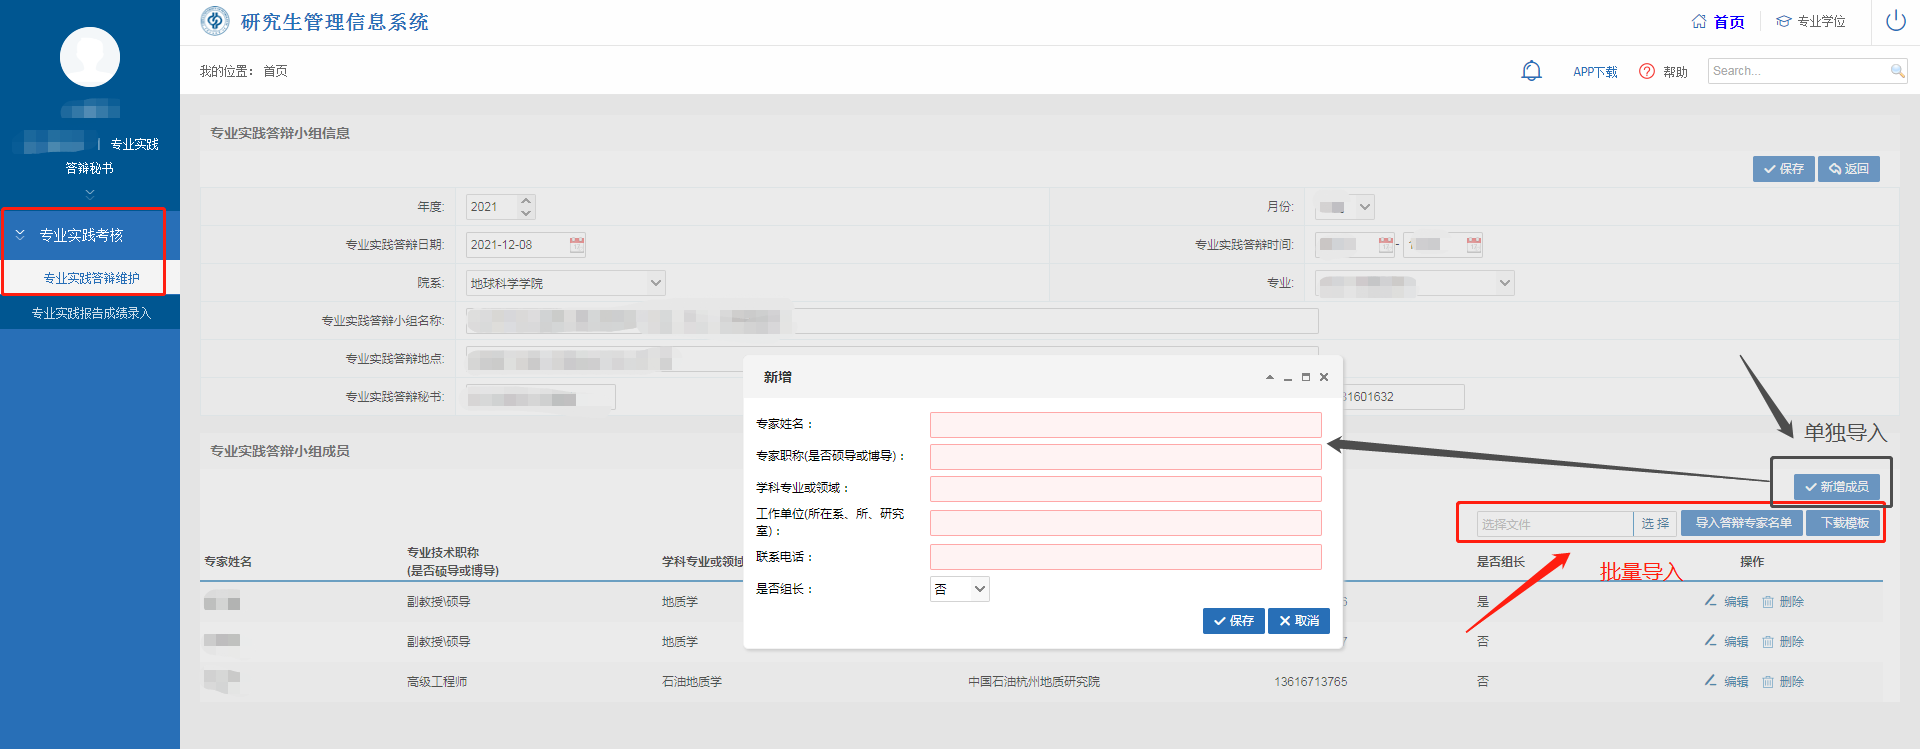Click the help question mark icon
This screenshot has height=749, width=1920.
pyautogui.click(x=1646, y=71)
